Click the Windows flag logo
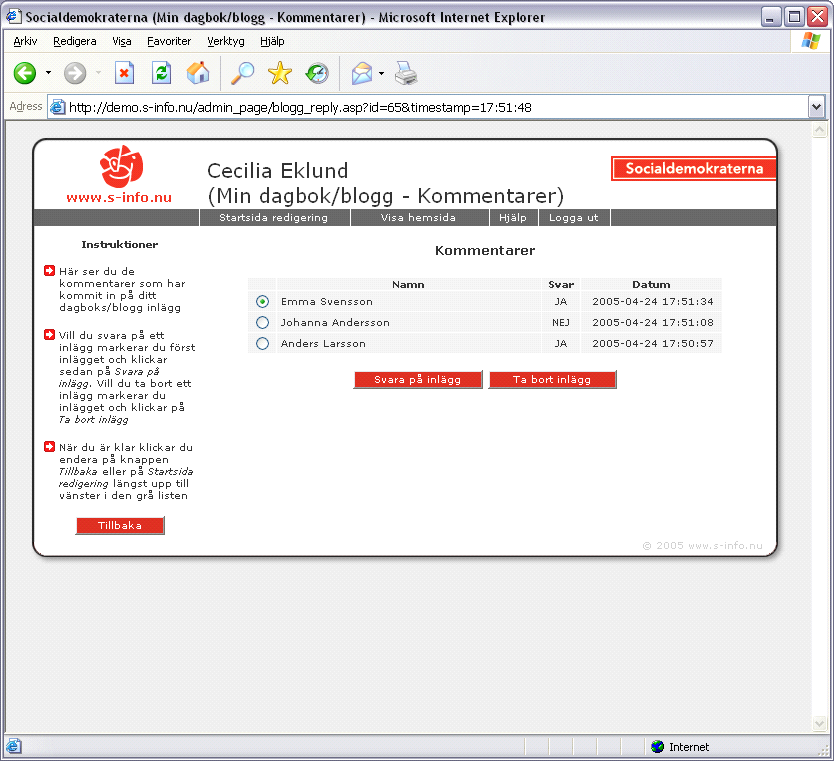 tap(811, 41)
